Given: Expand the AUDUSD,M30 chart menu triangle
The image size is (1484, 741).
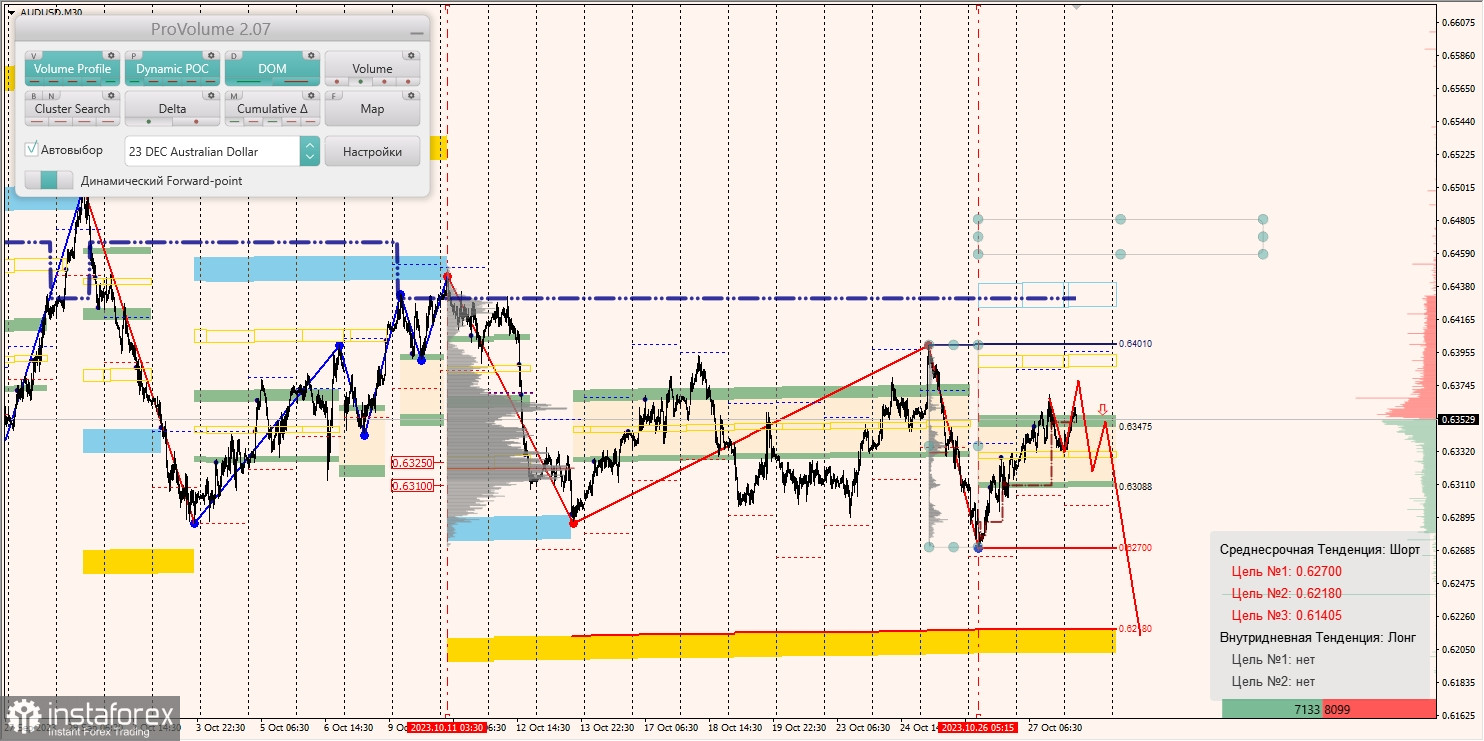Looking at the screenshot, I should tap(10, 12).
